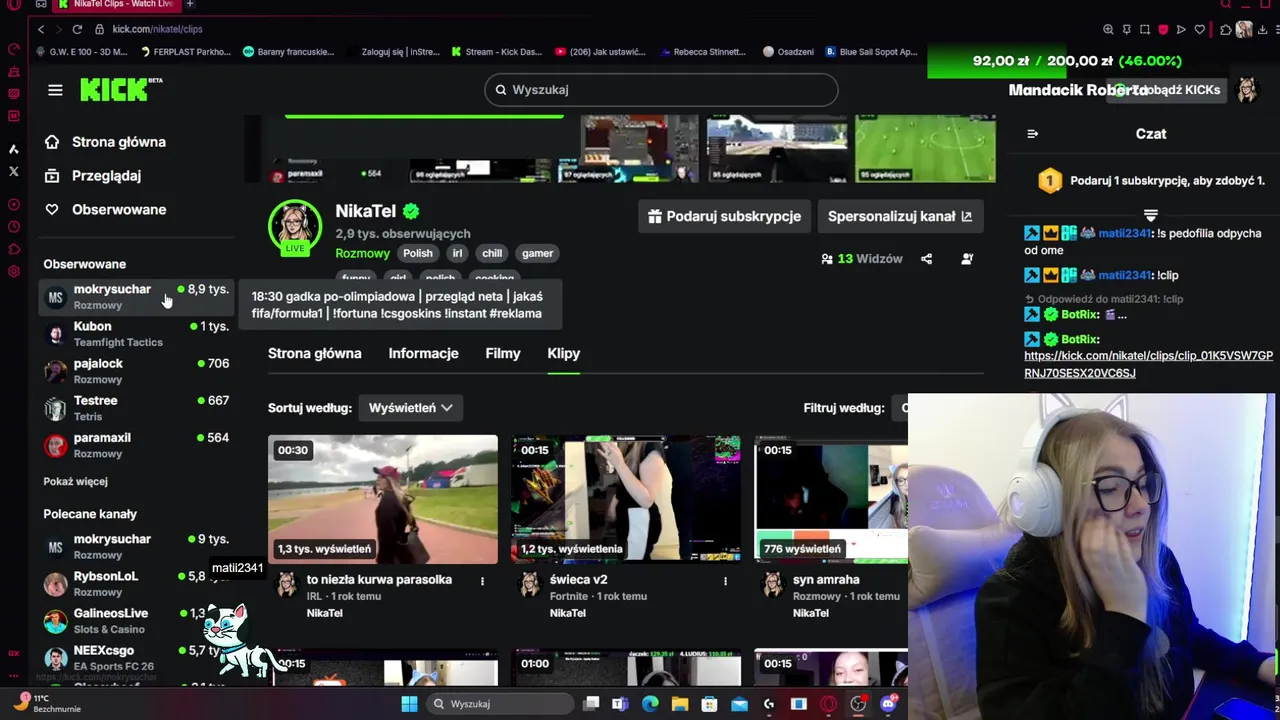Open the Stream - Kick Das... bookmark
The width and height of the screenshot is (1280, 720).
click(496, 52)
